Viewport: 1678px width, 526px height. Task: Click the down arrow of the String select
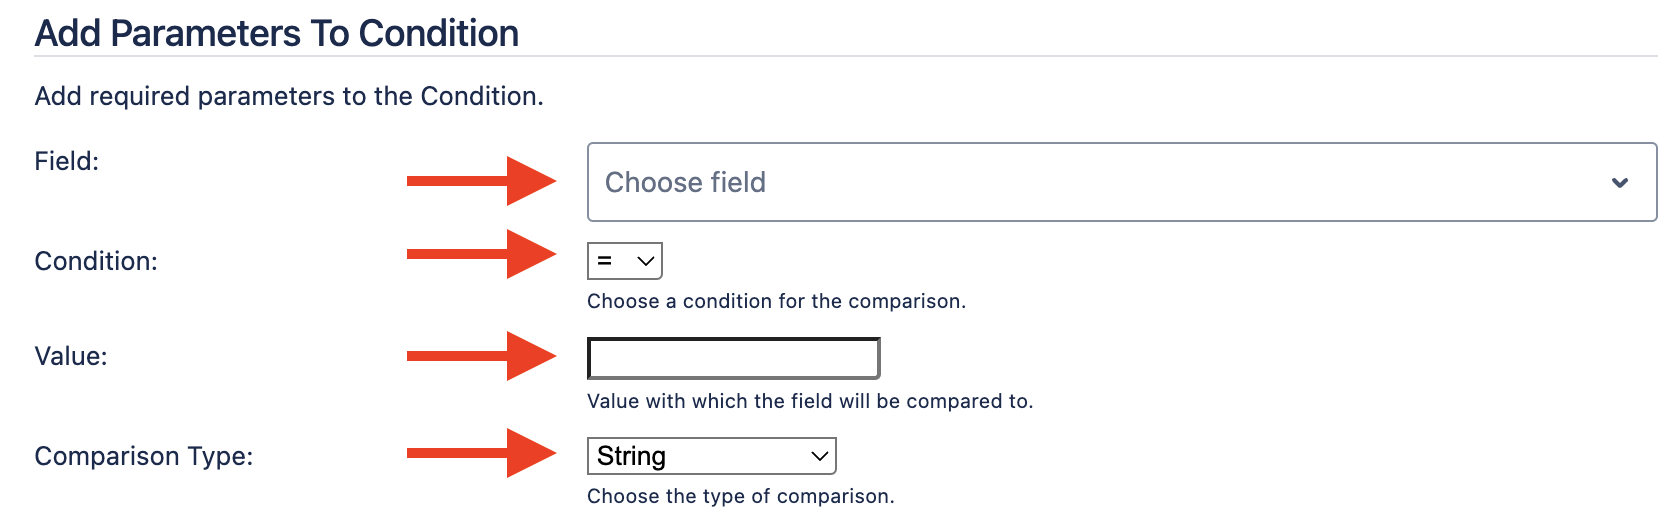click(x=820, y=456)
